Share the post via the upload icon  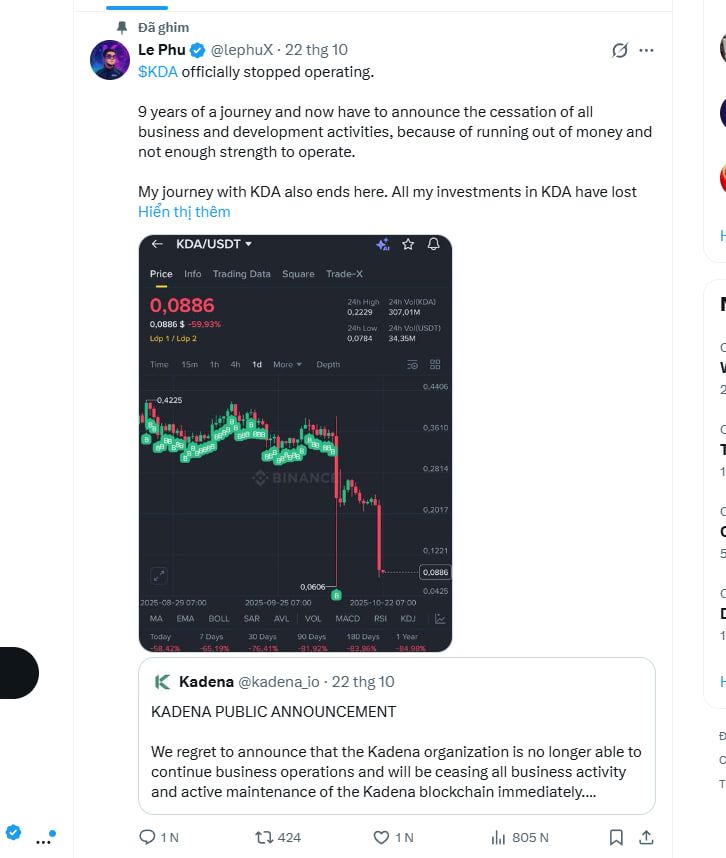click(646, 837)
